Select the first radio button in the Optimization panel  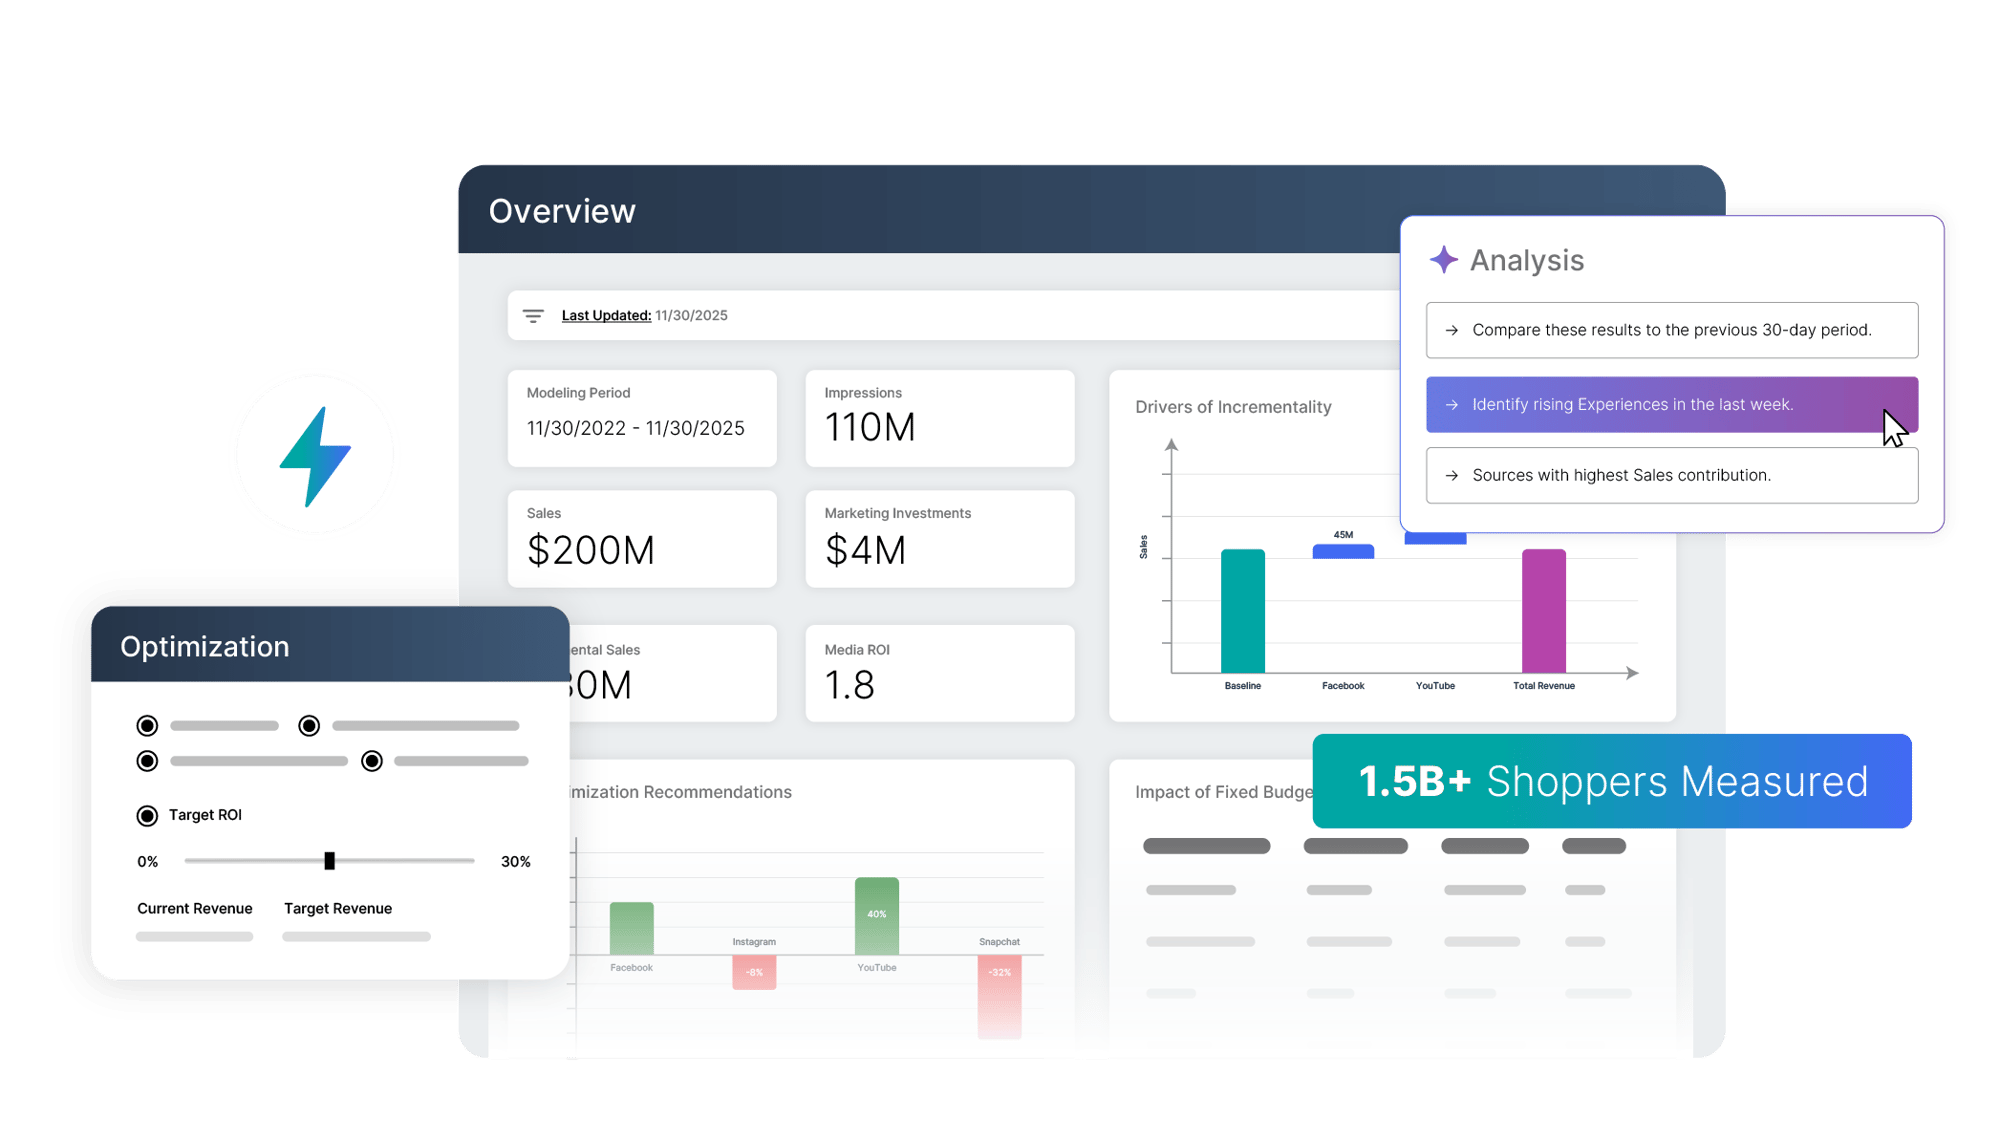[x=146, y=725]
